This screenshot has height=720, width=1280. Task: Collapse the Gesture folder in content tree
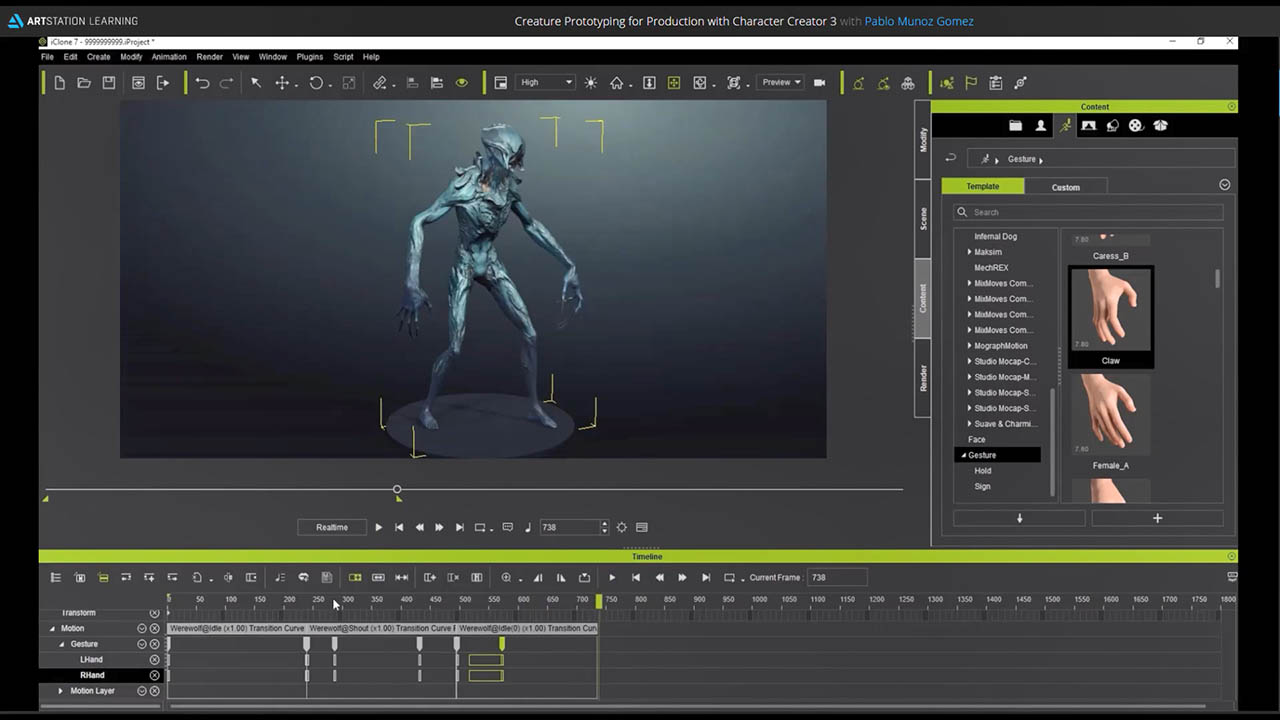click(x=964, y=455)
